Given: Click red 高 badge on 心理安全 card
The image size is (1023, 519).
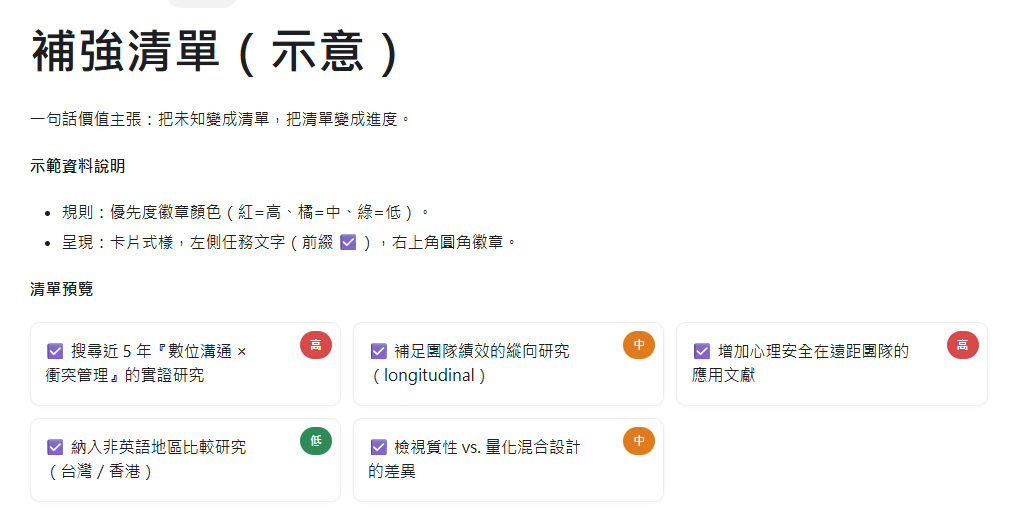Looking at the screenshot, I should pyautogui.click(x=962, y=345).
